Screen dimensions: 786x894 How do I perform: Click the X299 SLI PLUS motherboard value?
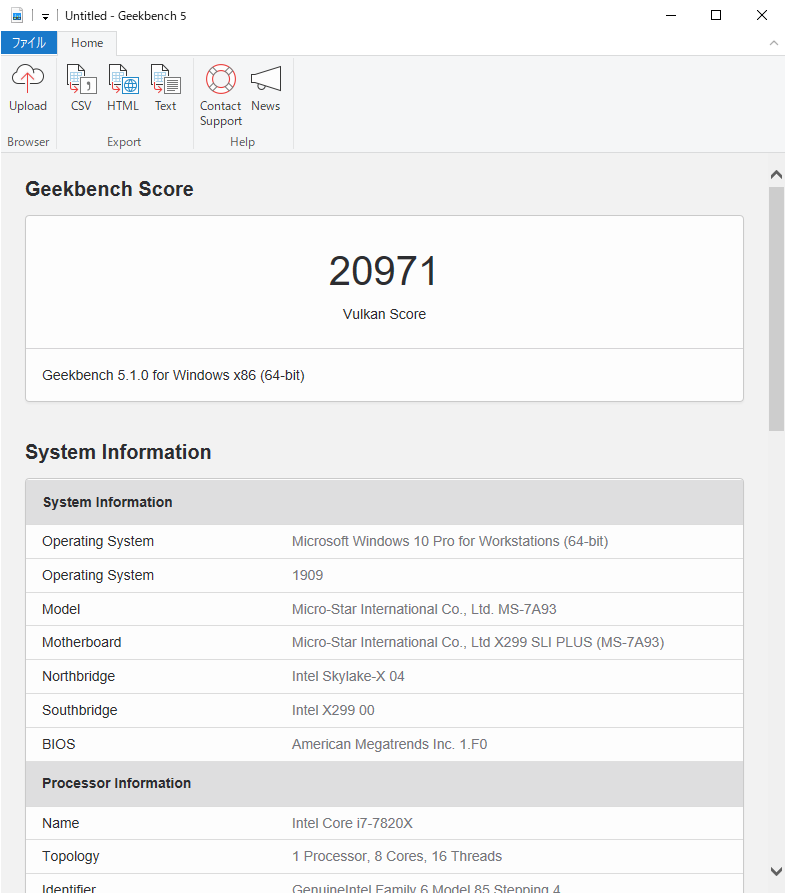pyautogui.click(x=478, y=642)
